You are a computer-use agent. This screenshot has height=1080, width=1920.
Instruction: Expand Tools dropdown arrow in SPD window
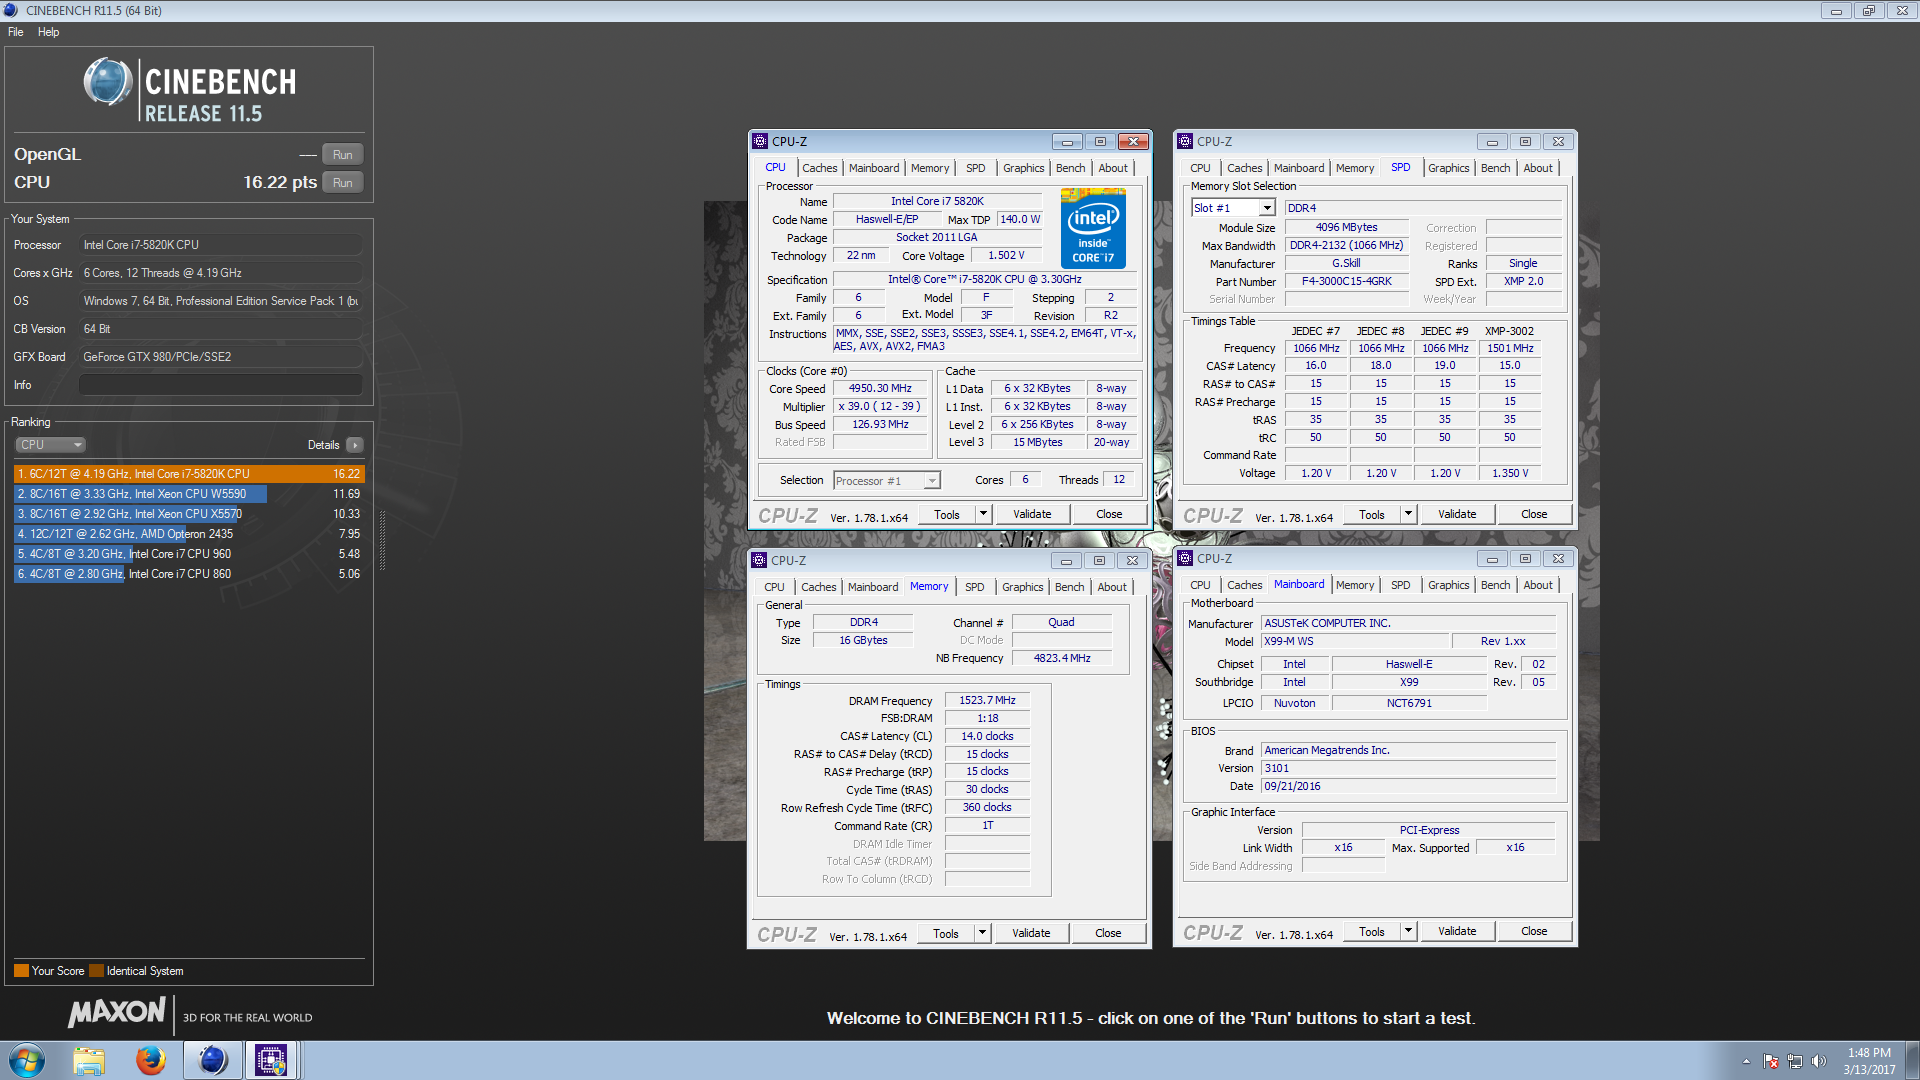pos(1408,514)
